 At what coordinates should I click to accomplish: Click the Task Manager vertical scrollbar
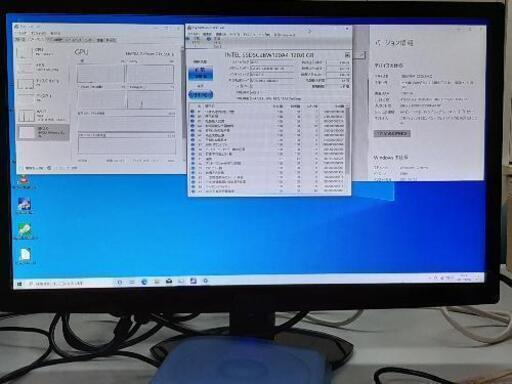183,93
